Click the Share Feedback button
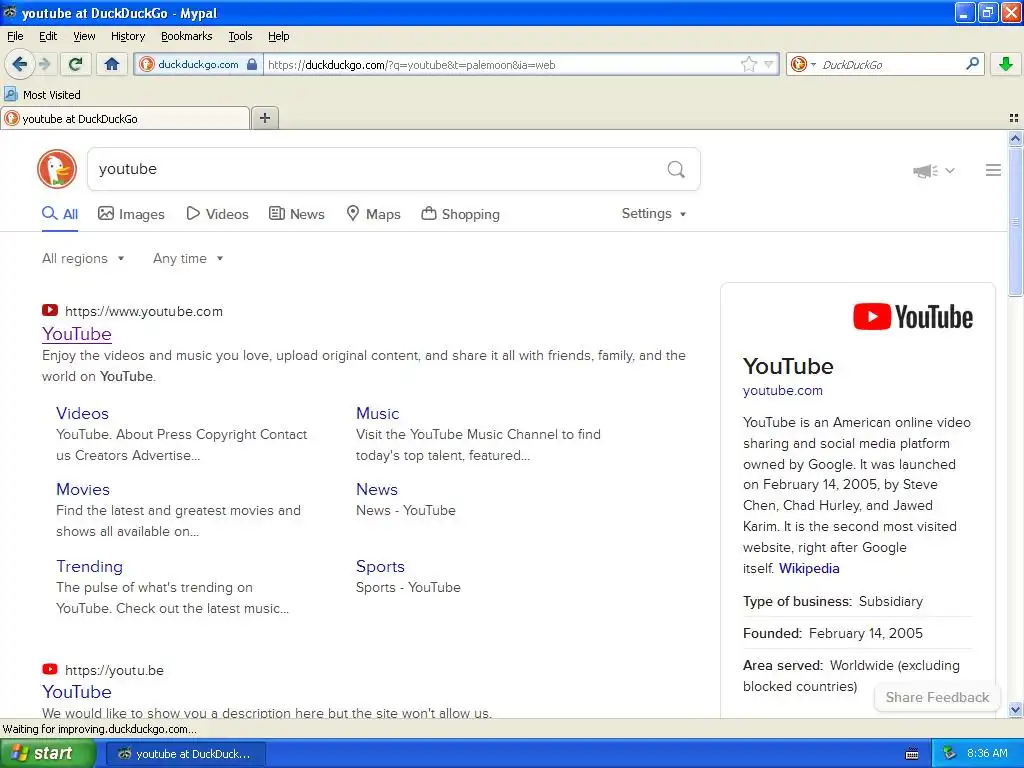Screen dimensions: 1024x768 937,697
